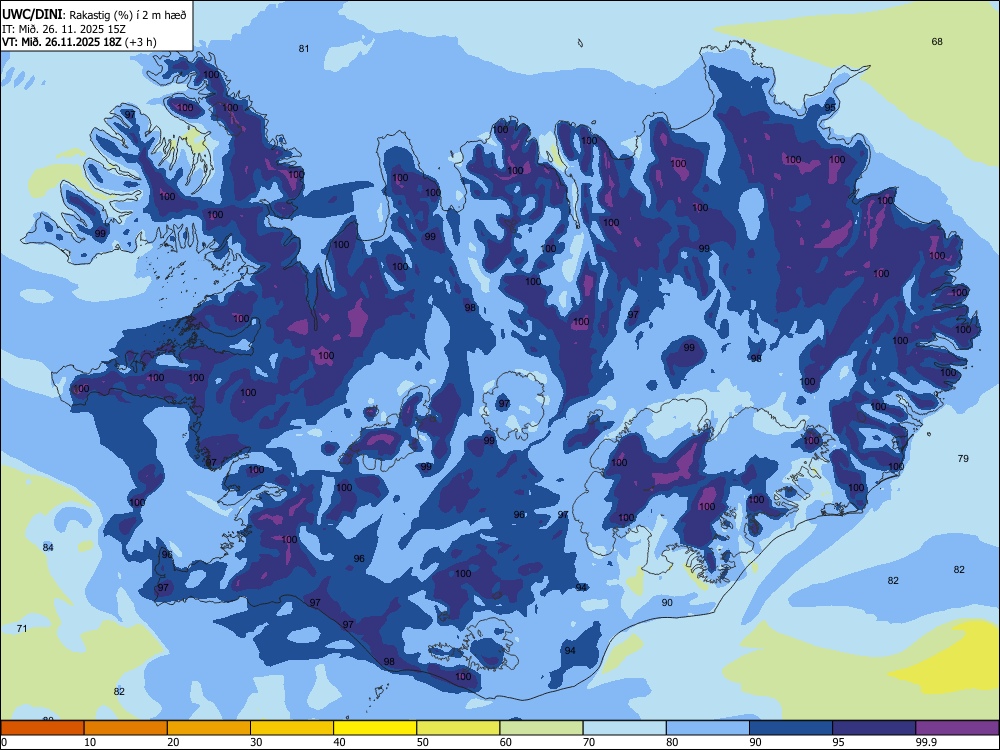The image size is (1000, 750).
Task: Select the light blue 80–90 legend swatch
Action: 708,728
